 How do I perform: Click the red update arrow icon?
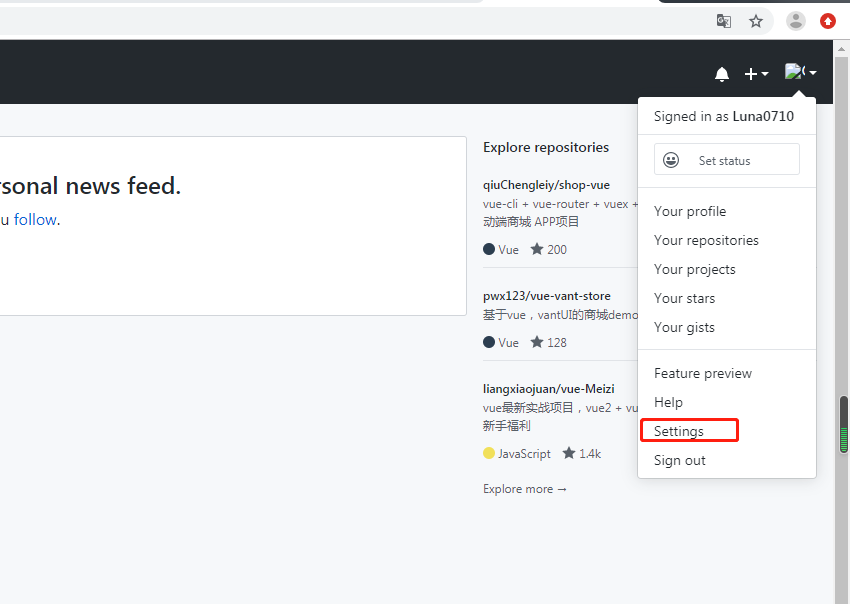828,22
